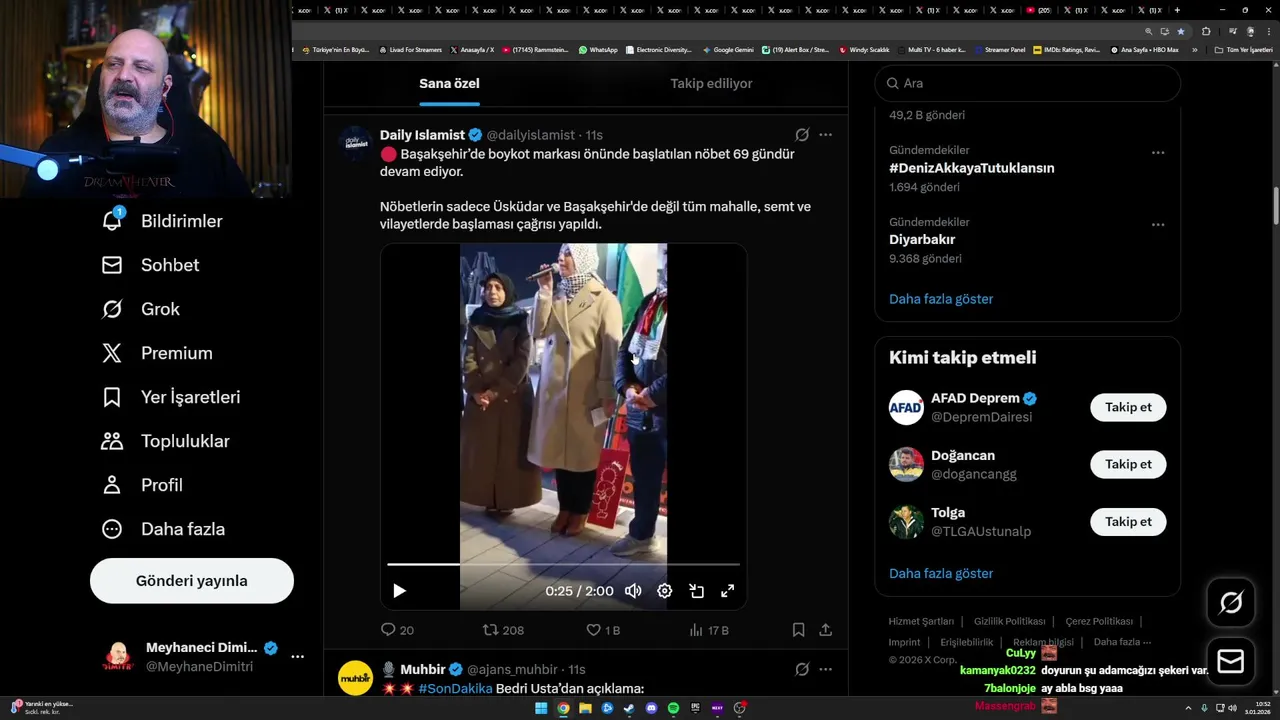Viewport: 1280px width, 720px height.
Task: Click Grok icon on Muhbir post
Action: point(802,669)
